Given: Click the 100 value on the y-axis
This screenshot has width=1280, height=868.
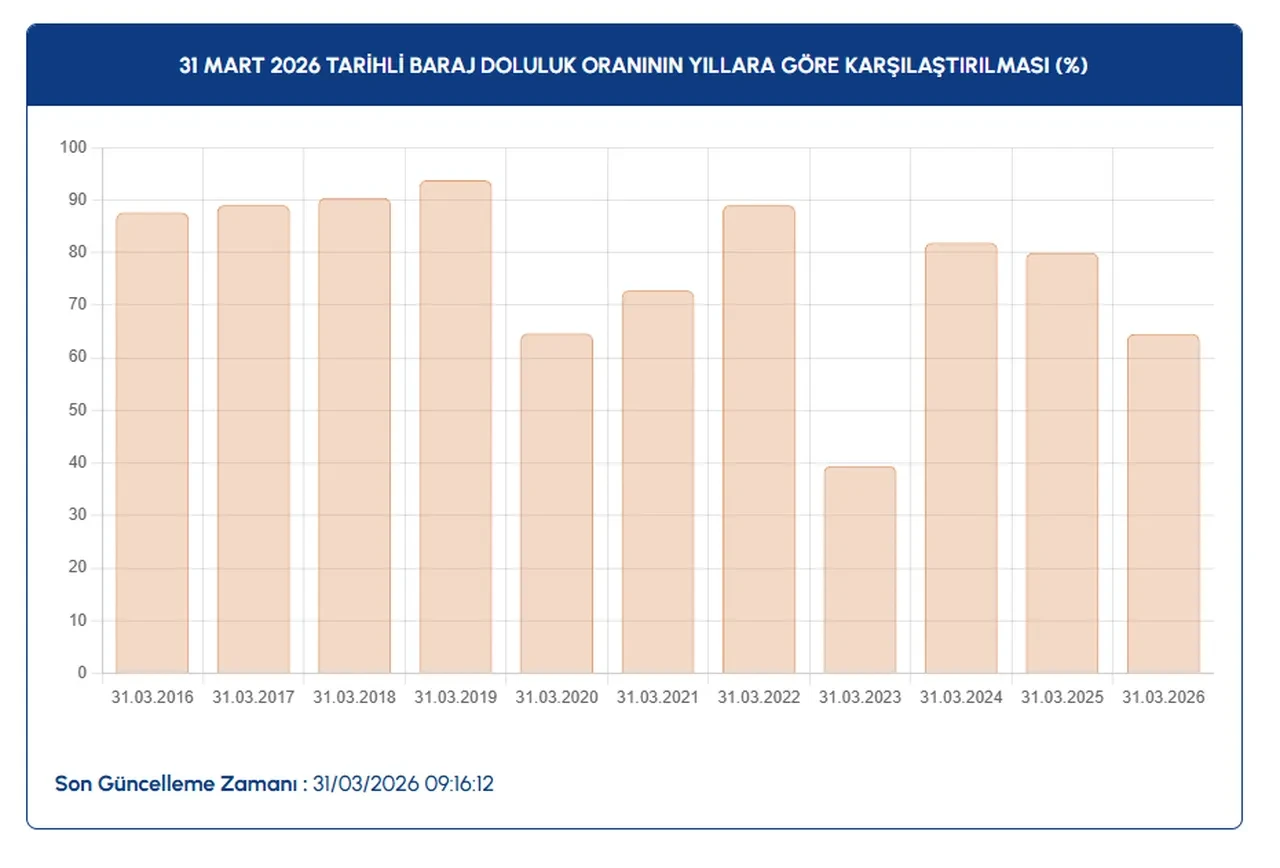Looking at the screenshot, I should pyautogui.click(x=75, y=148).
